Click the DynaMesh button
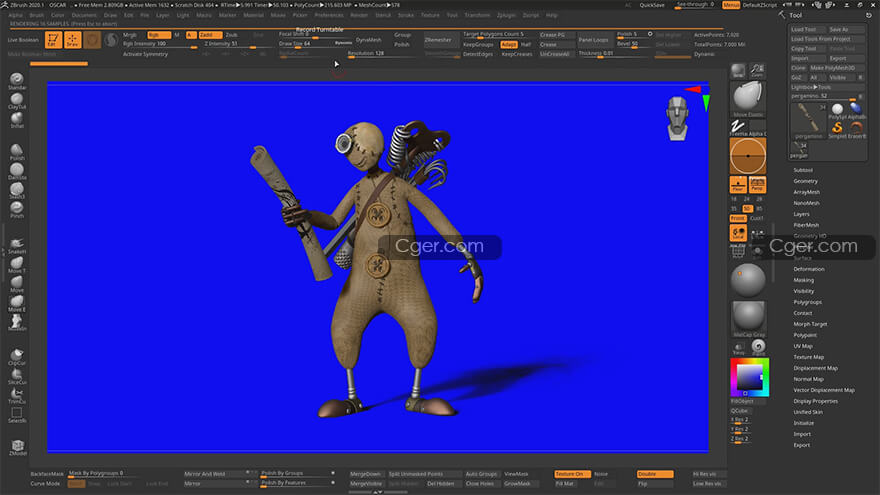This screenshot has width=880, height=495. point(369,40)
